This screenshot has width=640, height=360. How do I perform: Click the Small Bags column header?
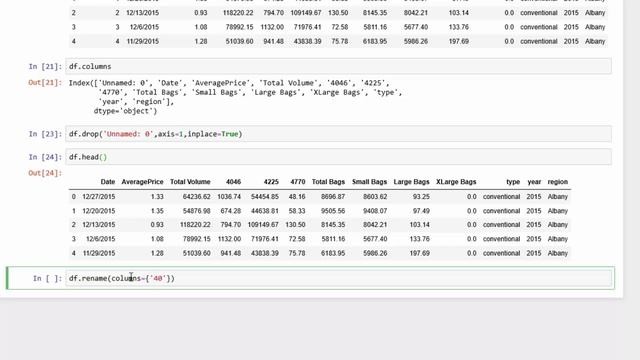click(x=369, y=182)
